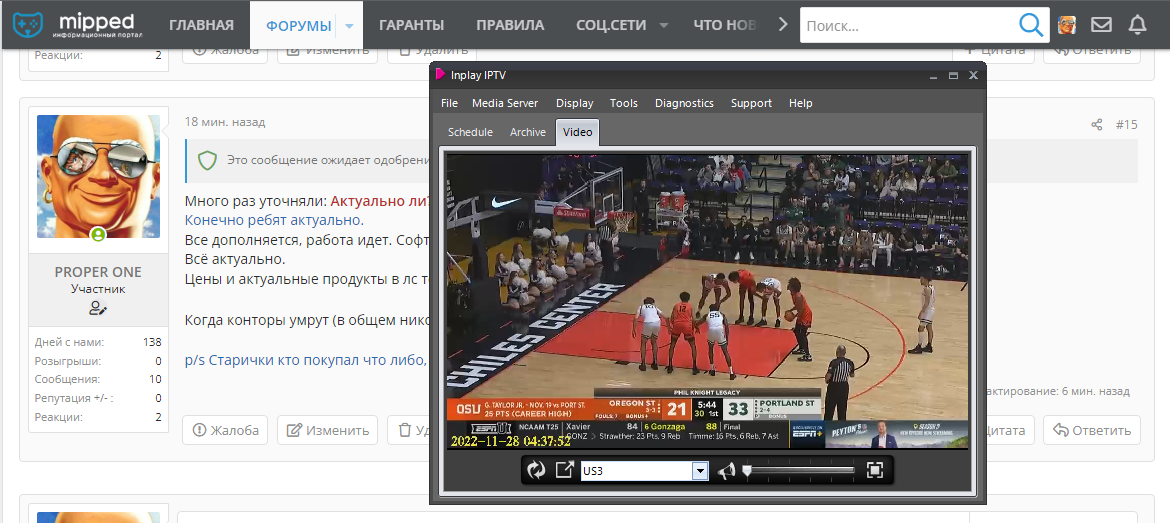Click the volume slider handle

pos(745,470)
